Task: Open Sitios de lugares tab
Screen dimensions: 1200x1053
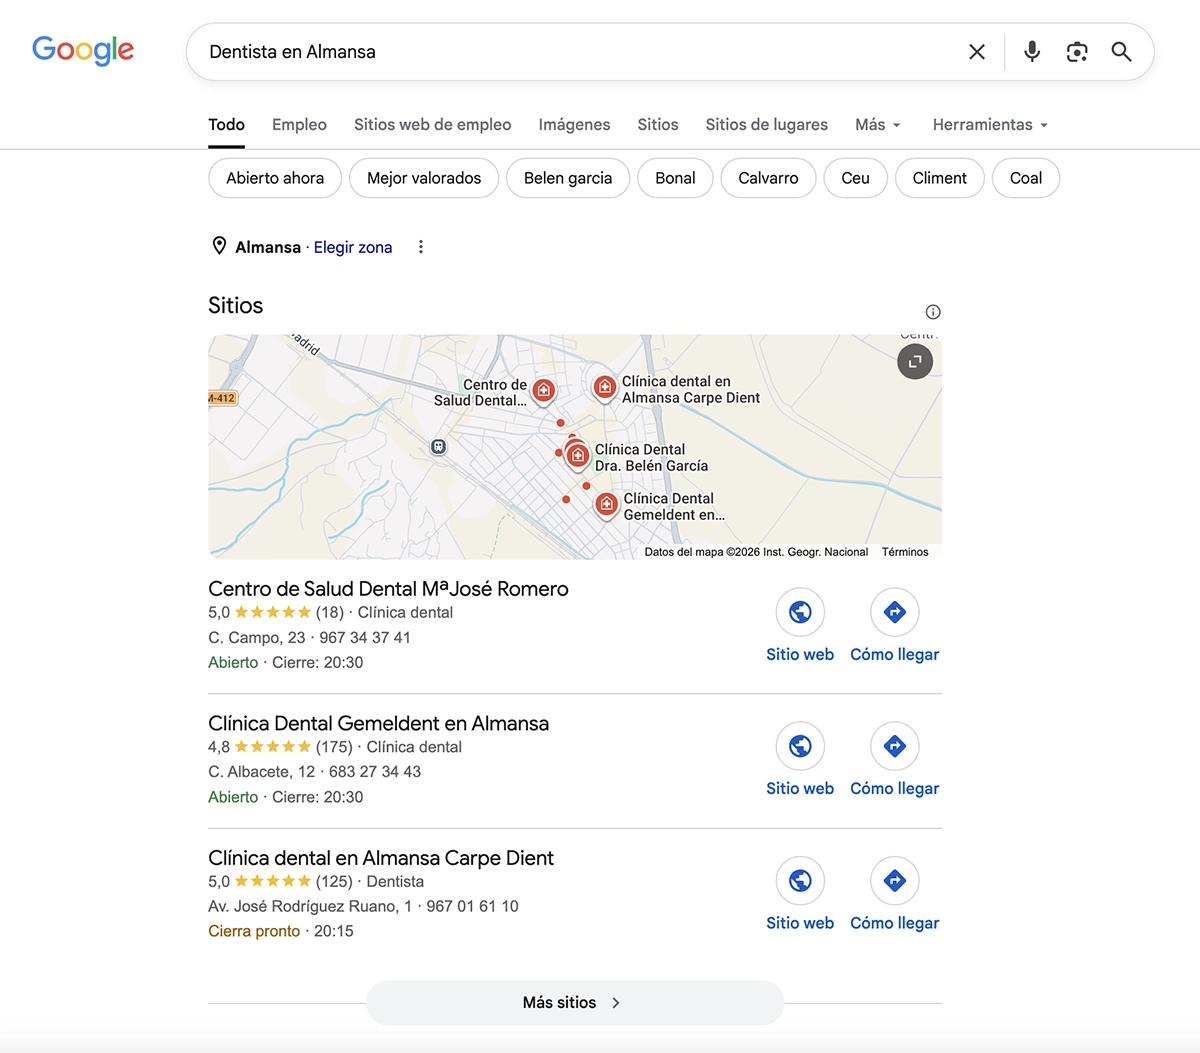Action: point(766,125)
